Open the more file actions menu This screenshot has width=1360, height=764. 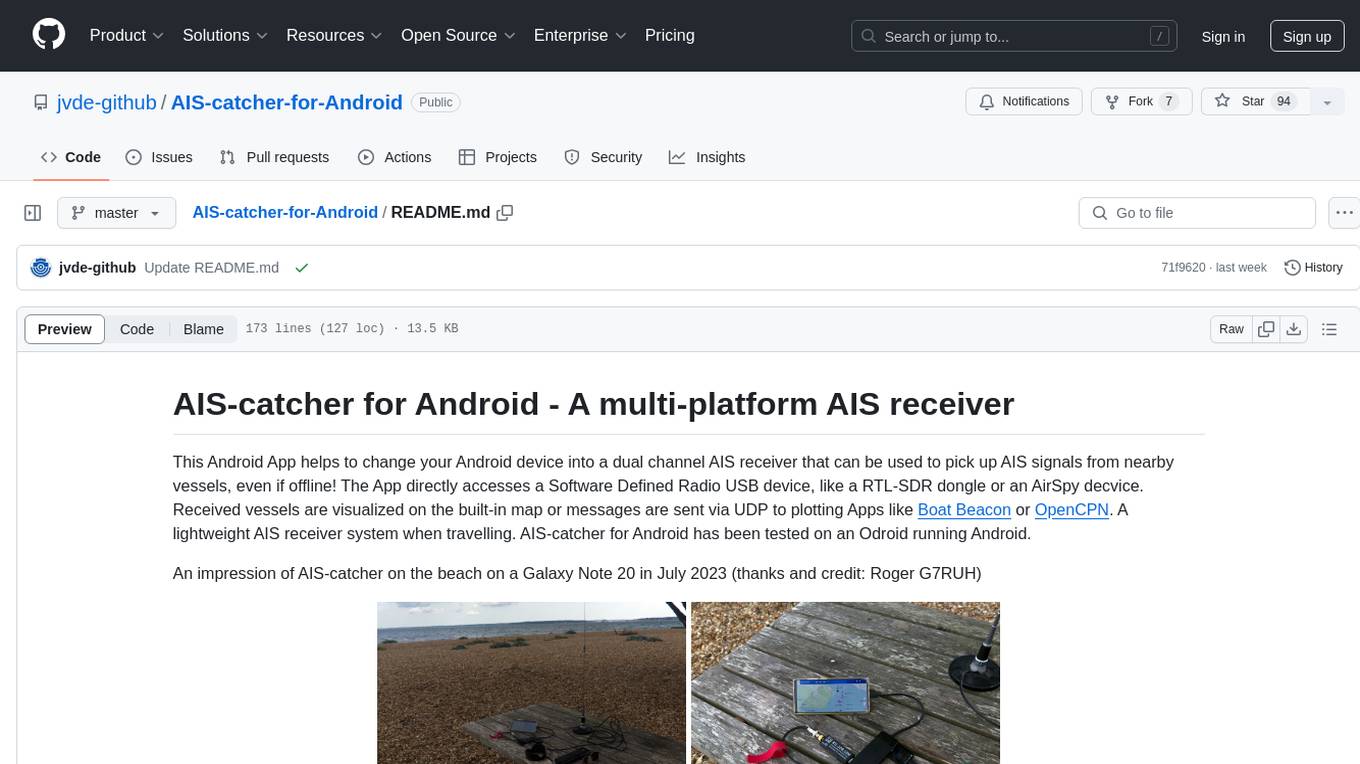coord(1345,213)
